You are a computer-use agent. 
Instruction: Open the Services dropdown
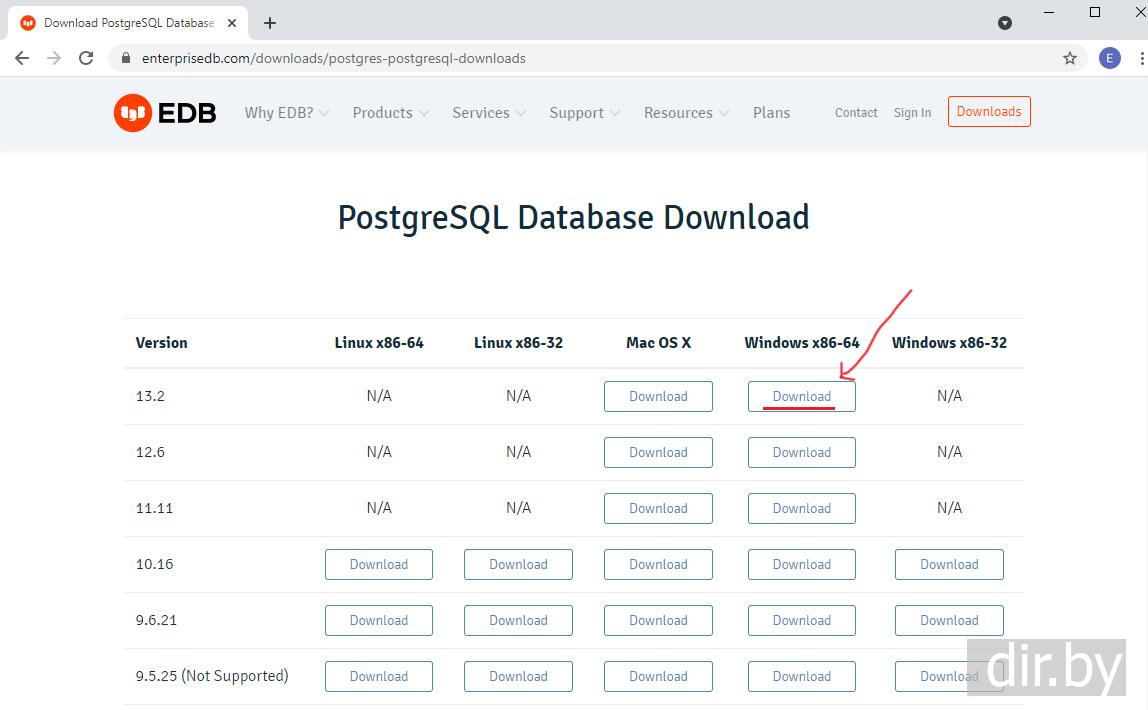489,113
